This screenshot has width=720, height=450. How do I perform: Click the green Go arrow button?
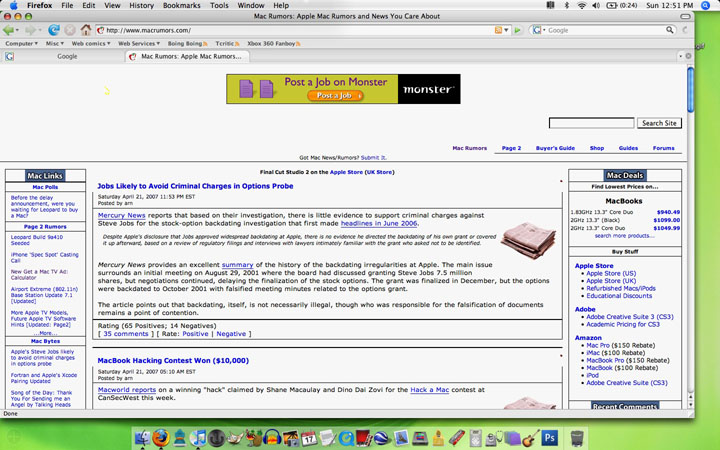click(x=518, y=30)
